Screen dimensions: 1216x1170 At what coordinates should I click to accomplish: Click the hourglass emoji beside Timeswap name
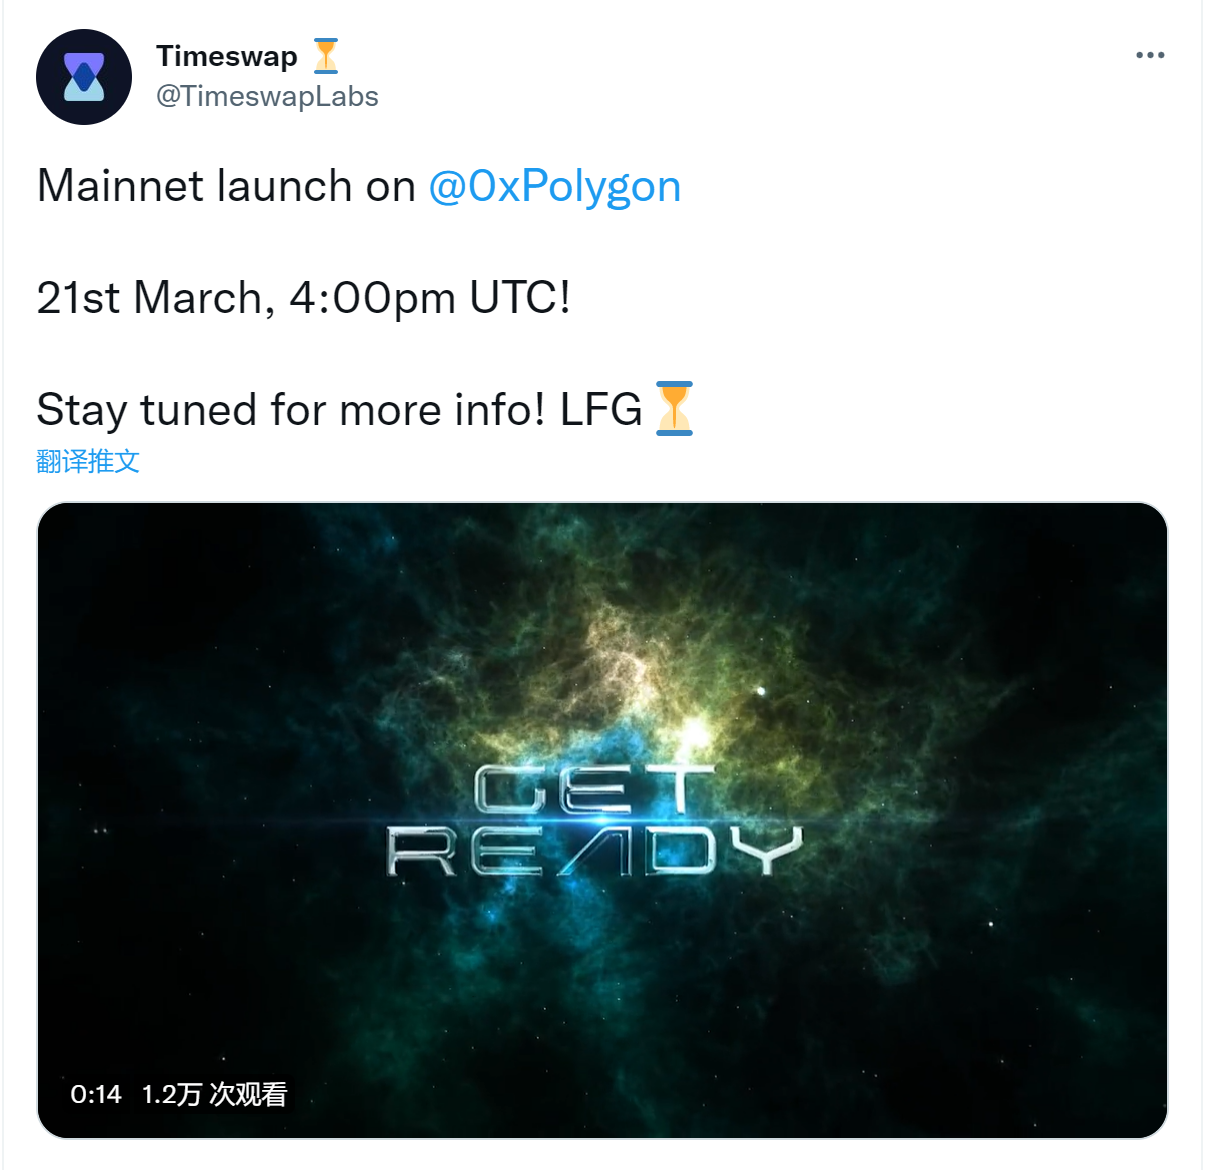click(x=326, y=56)
